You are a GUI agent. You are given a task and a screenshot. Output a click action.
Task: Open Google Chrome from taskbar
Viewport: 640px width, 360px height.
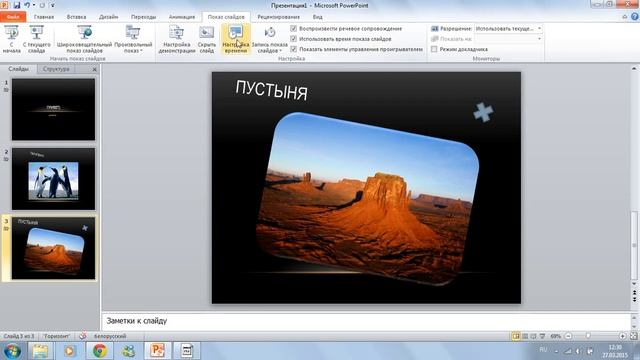pyautogui.click(x=100, y=351)
